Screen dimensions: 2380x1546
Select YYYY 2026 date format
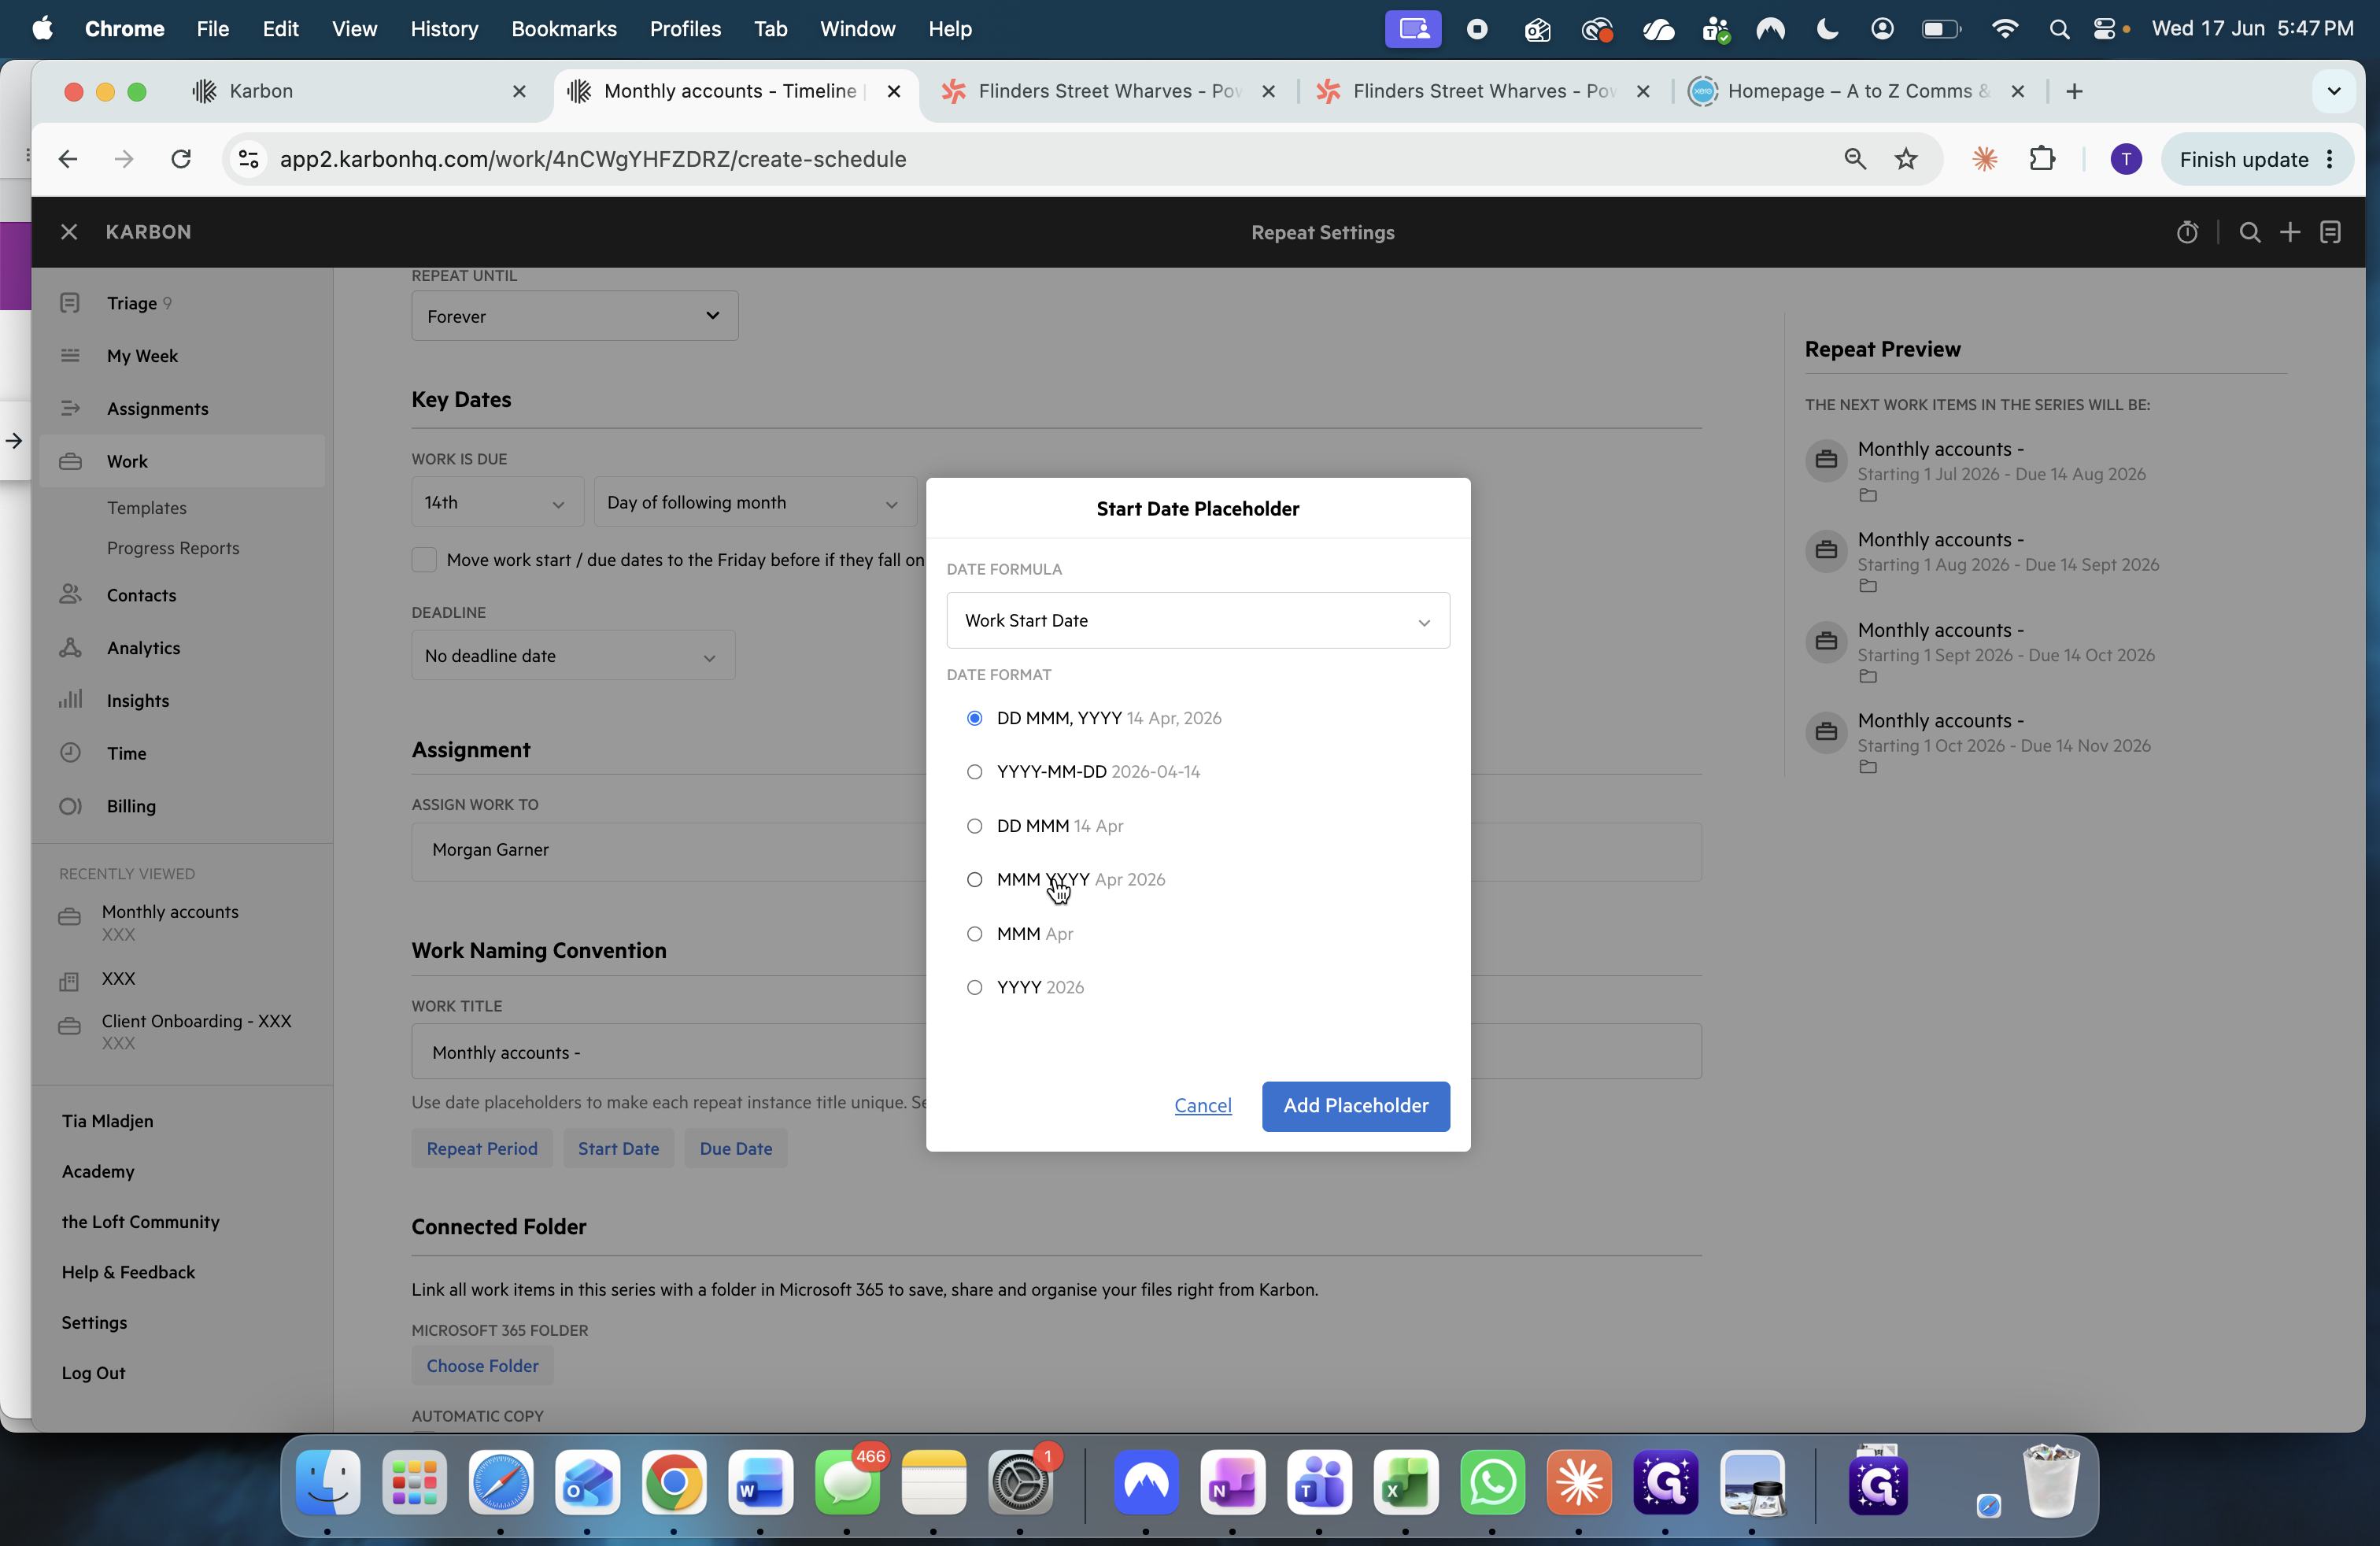pyautogui.click(x=975, y=987)
